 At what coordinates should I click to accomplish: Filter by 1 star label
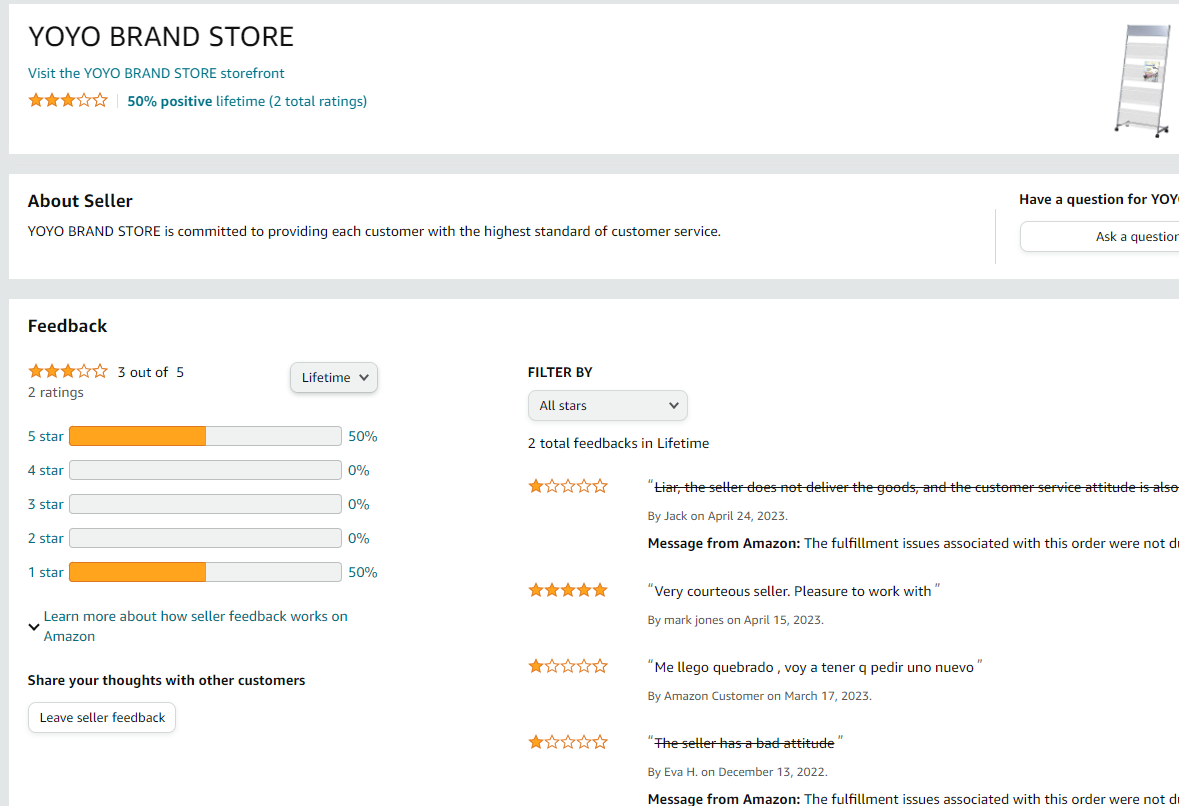[46, 573]
